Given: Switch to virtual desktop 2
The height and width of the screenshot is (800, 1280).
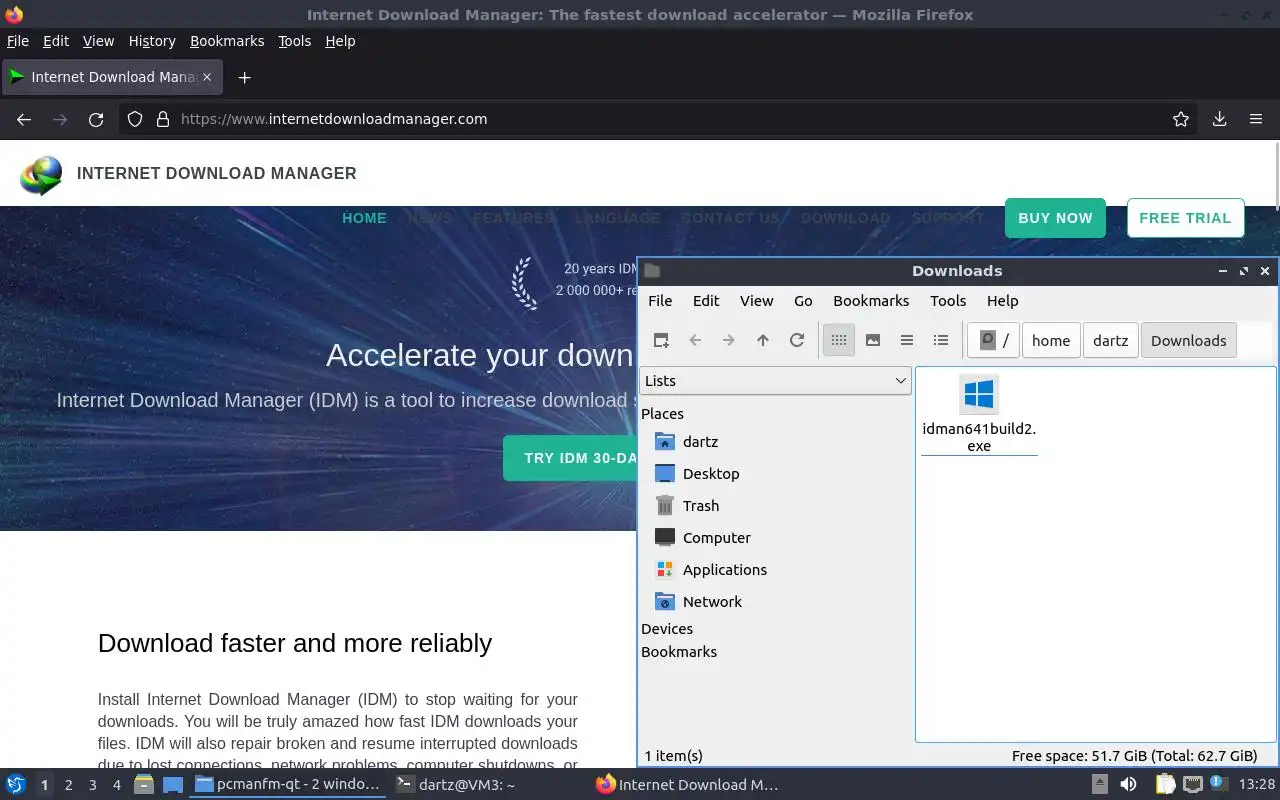Looking at the screenshot, I should (68, 785).
